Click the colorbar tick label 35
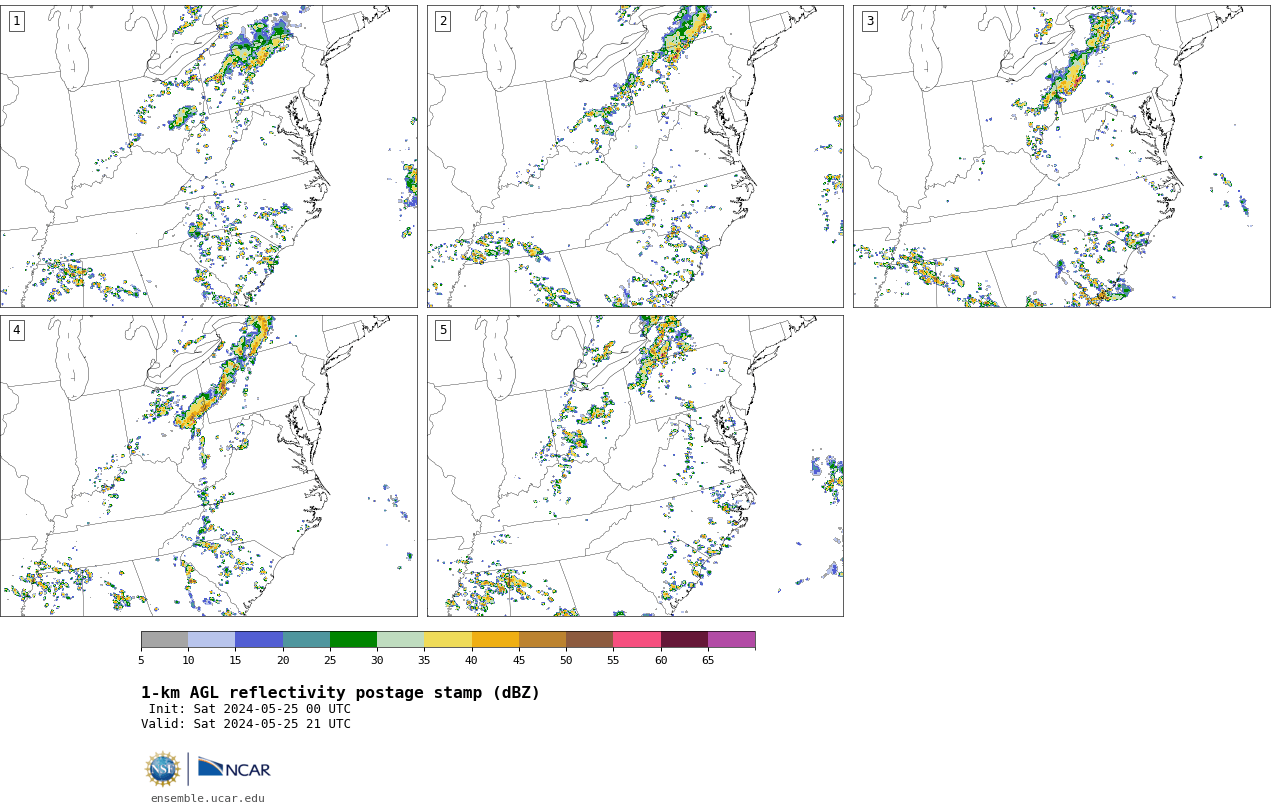Image resolution: width=1280 pixels, height=809 pixels. click(424, 660)
